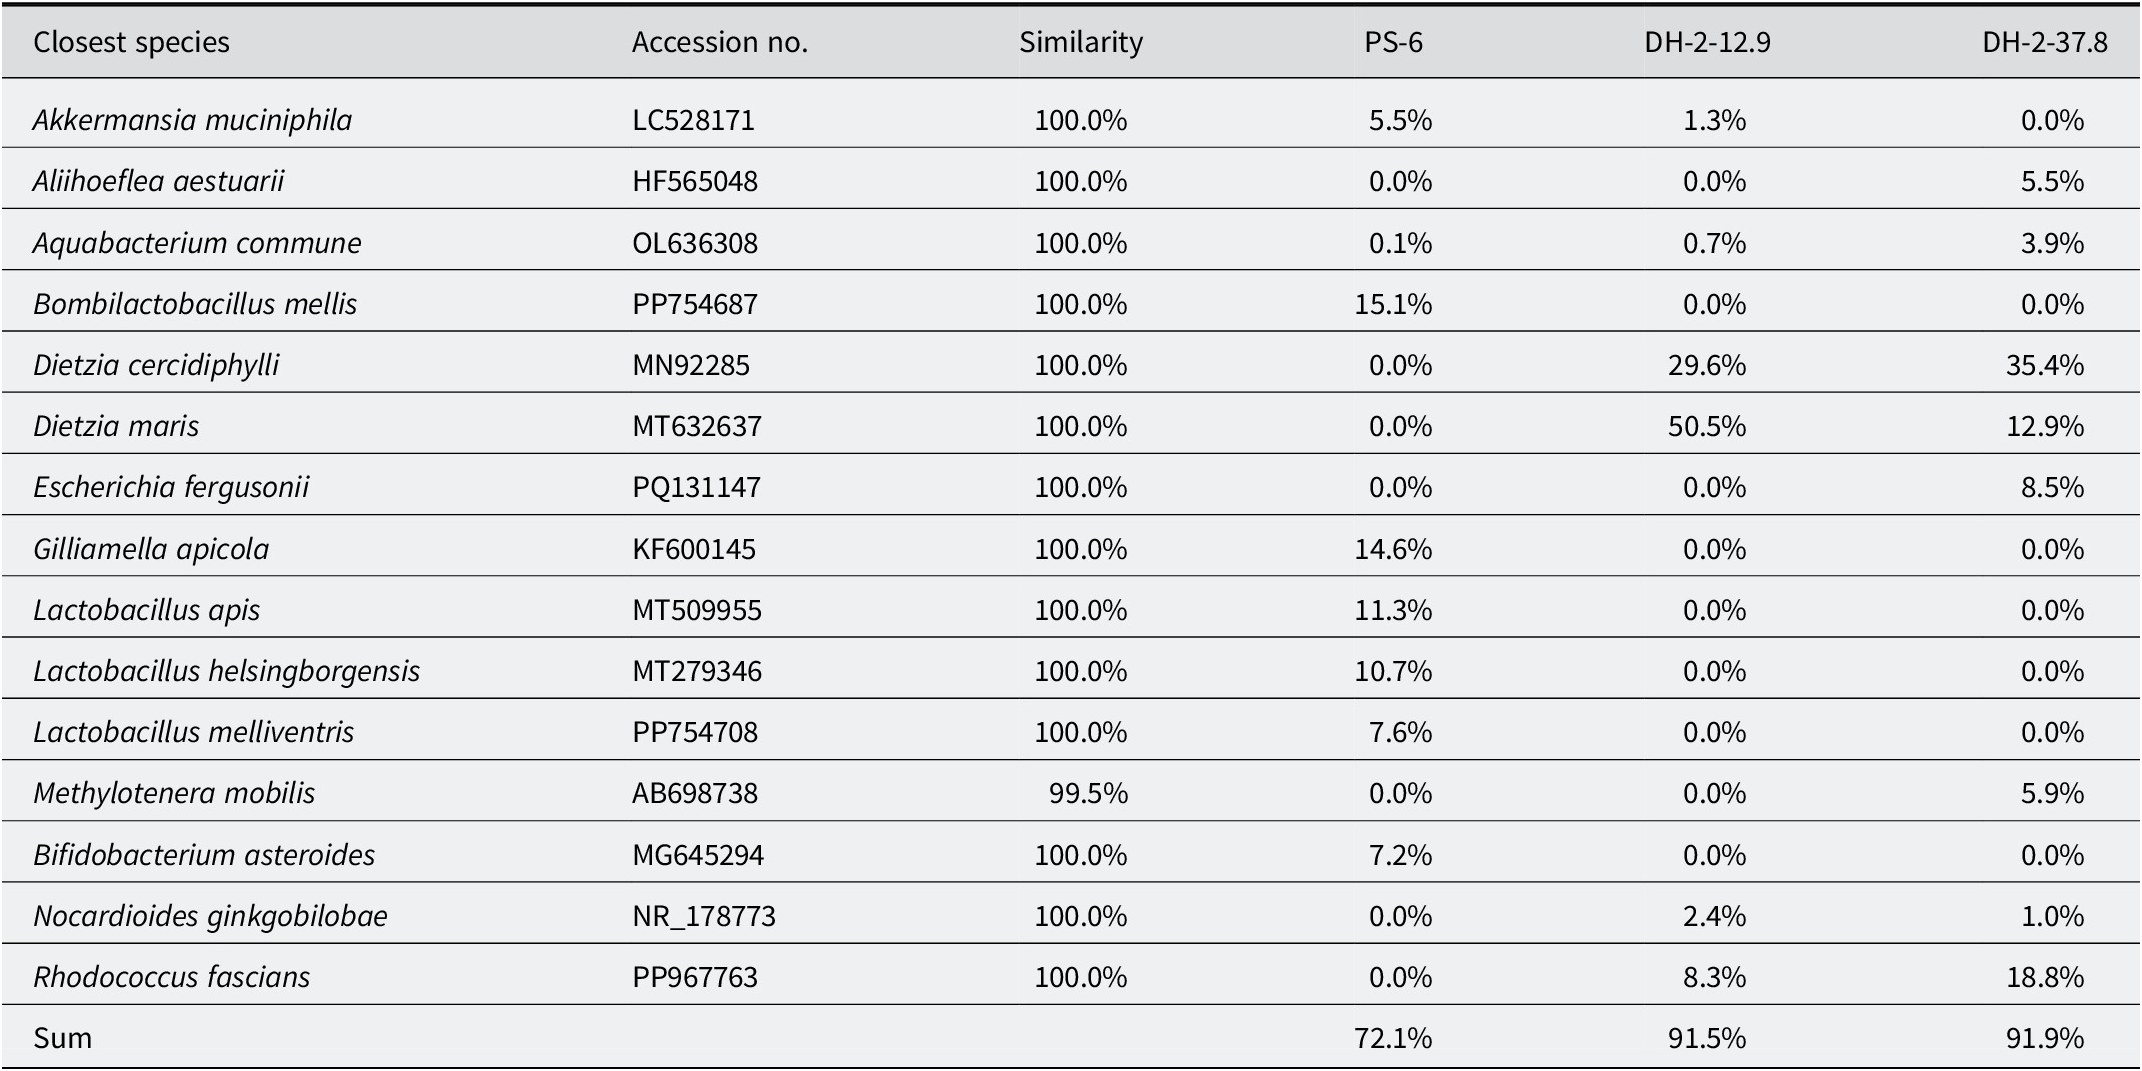Click the DH-2-12.9 column header

point(1708,42)
